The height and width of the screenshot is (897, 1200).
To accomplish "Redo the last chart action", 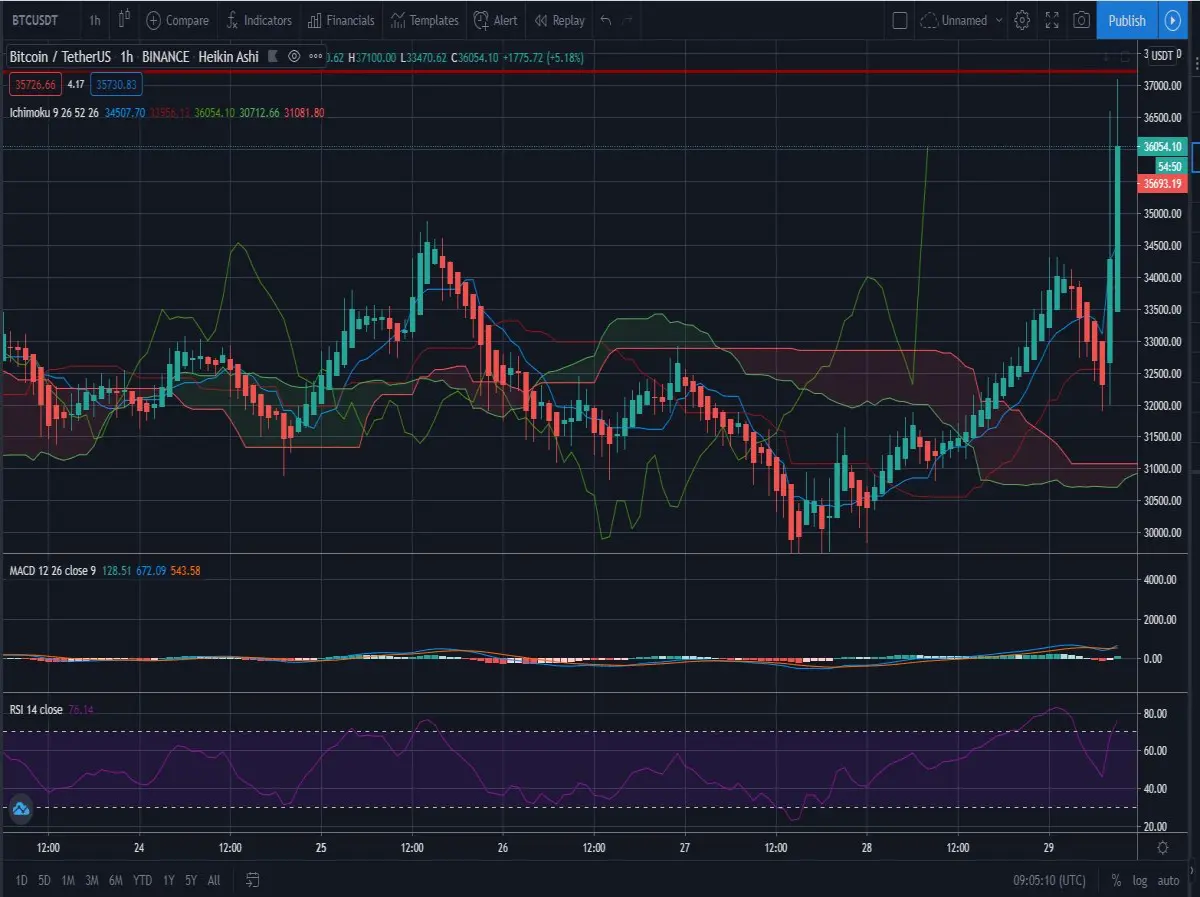I will pyautogui.click(x=628, y=20).
